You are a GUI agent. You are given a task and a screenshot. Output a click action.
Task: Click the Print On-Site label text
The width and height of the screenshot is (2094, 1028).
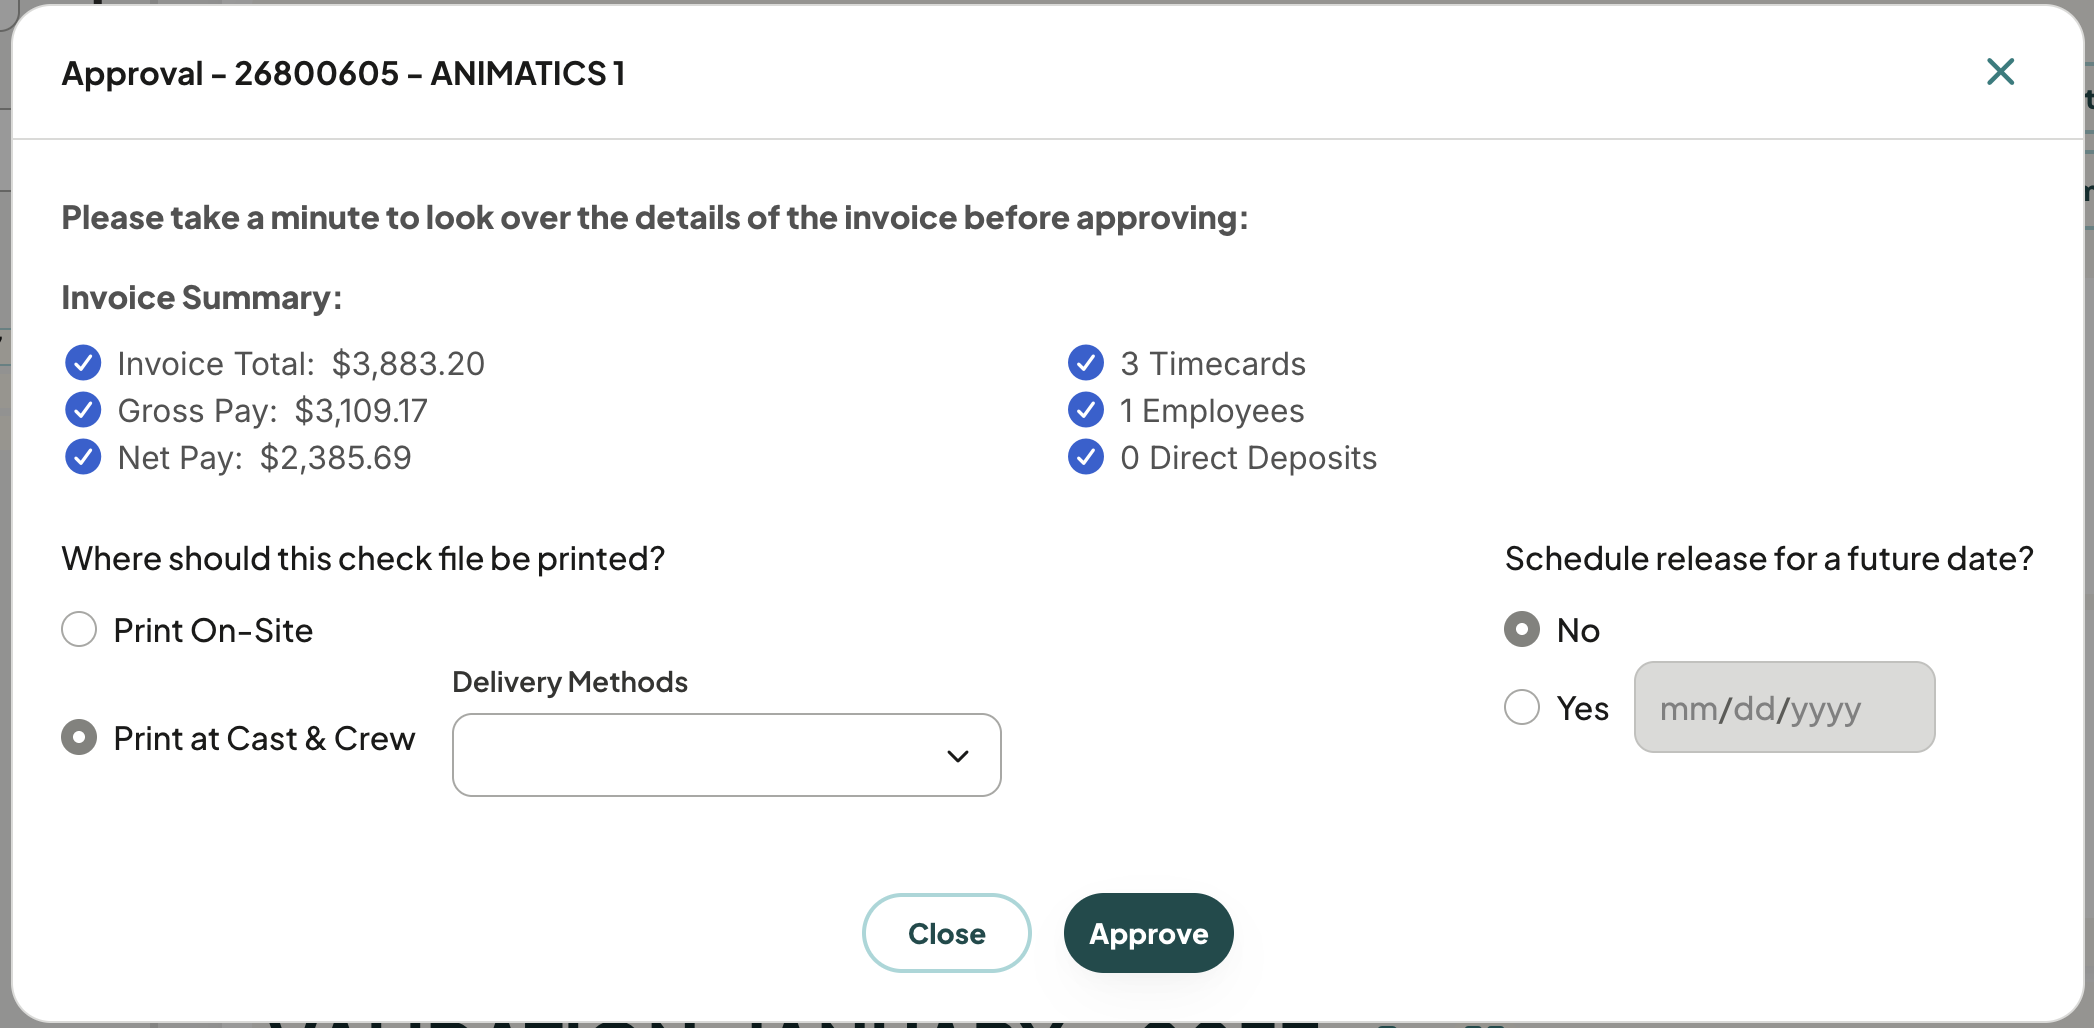213,631
